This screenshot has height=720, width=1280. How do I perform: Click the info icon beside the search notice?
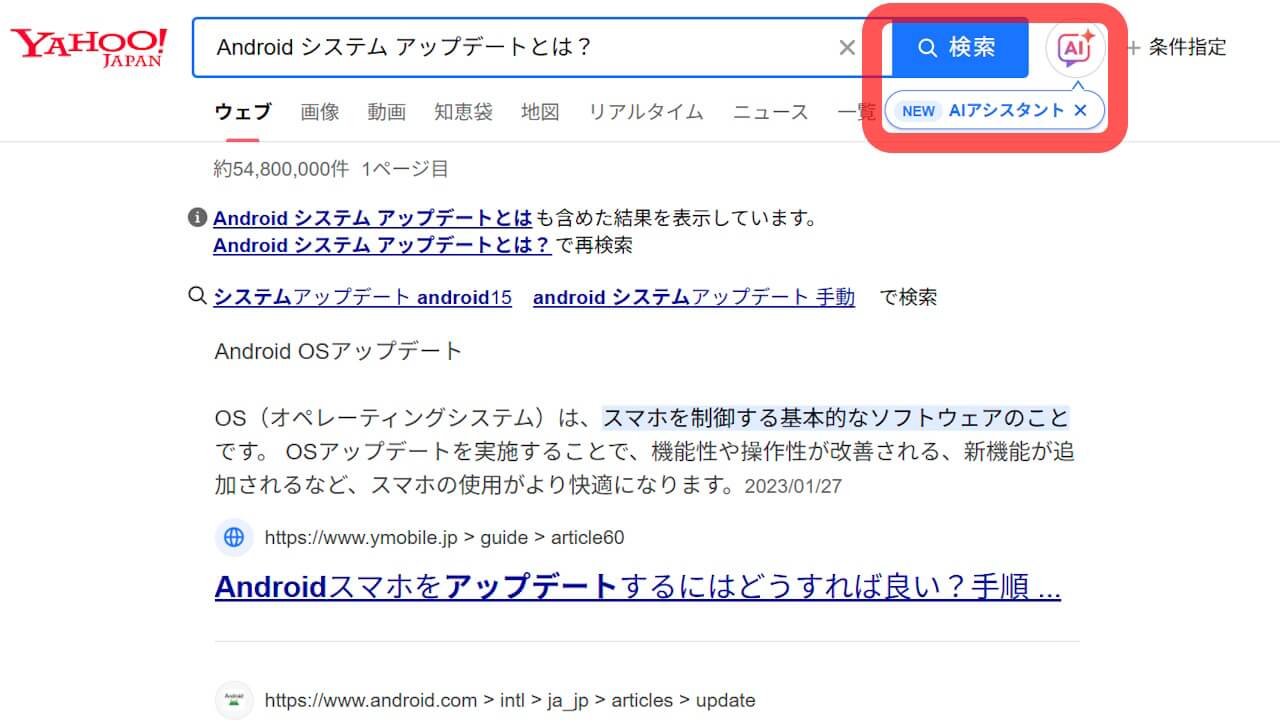tap(198, 217)
